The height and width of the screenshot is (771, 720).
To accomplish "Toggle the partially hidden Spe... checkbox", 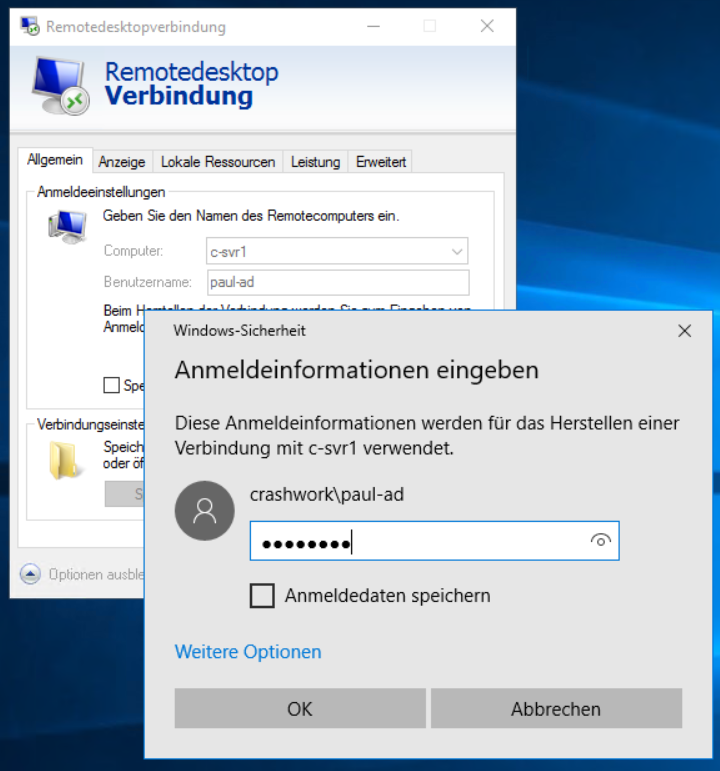I will click(112, 385).
